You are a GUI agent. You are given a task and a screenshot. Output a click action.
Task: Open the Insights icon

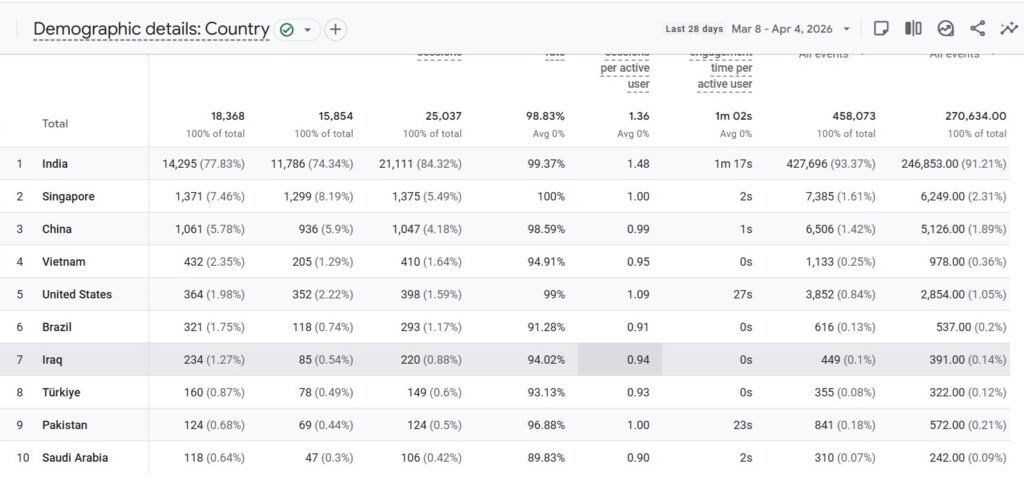[945, 29]
